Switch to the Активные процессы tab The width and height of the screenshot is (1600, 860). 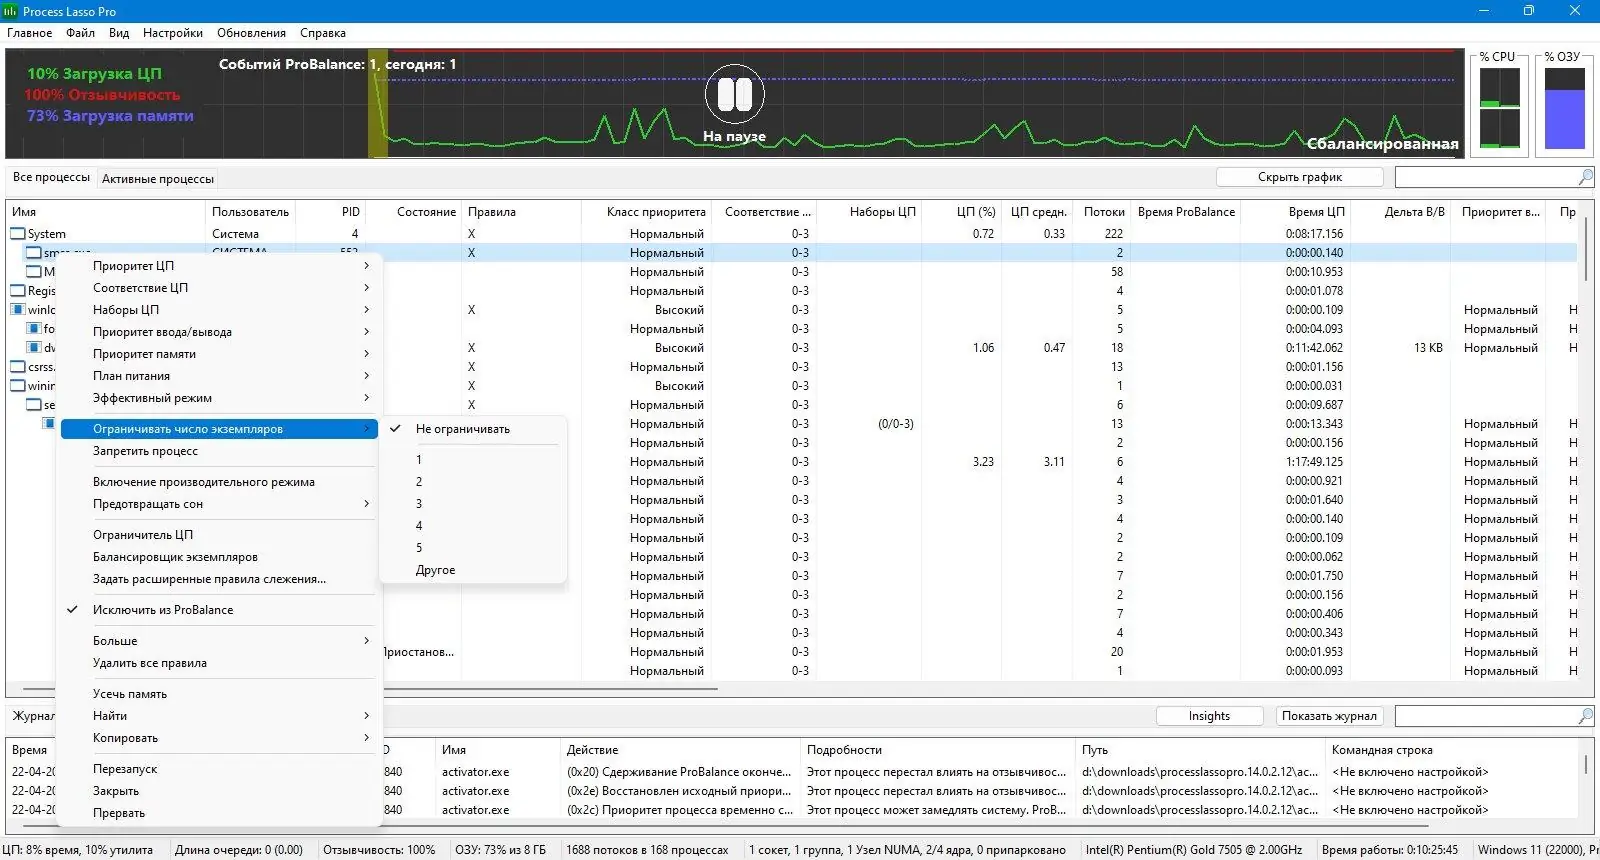point(158,179)
